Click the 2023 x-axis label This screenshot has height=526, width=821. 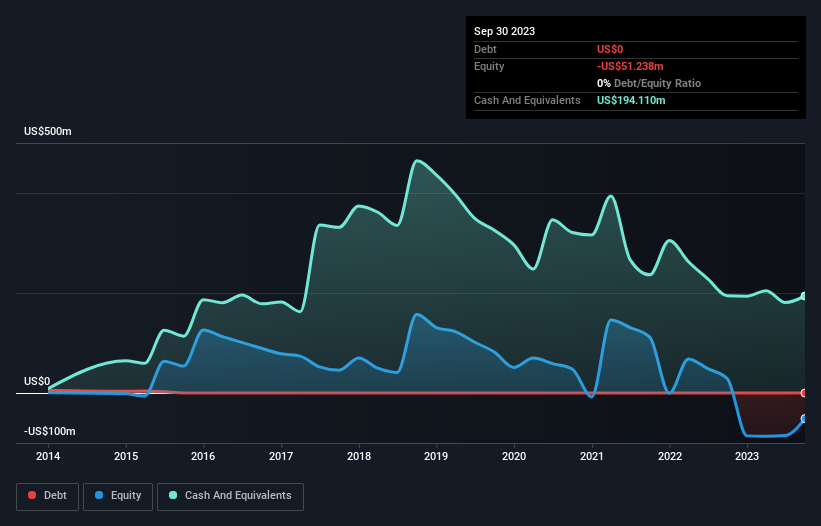746,456
